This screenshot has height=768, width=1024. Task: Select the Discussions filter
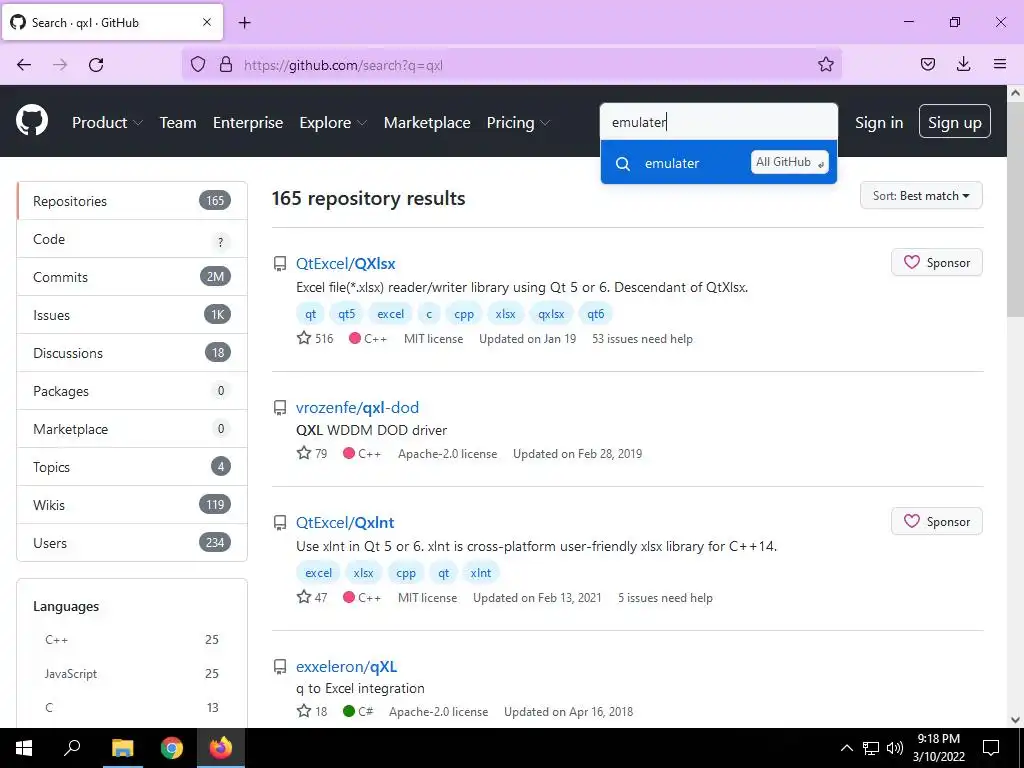point(132,353)
